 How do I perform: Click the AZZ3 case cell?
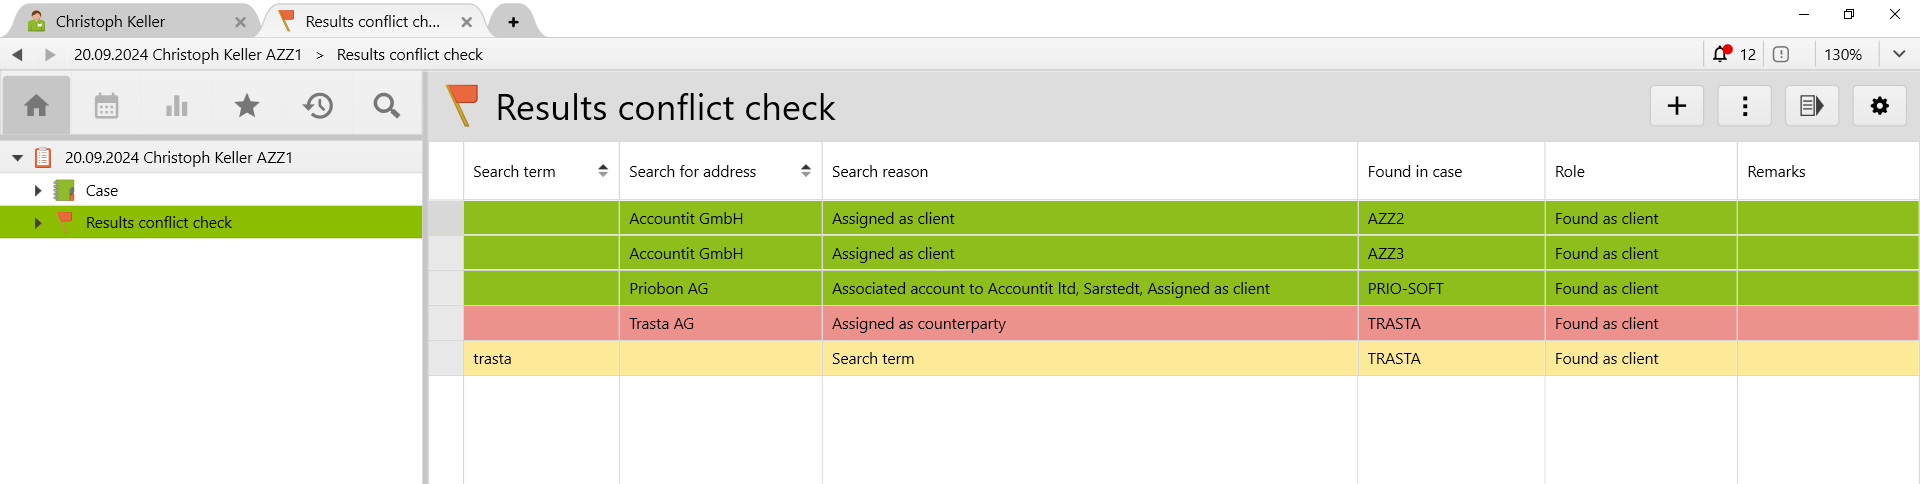click(1451, 253)
